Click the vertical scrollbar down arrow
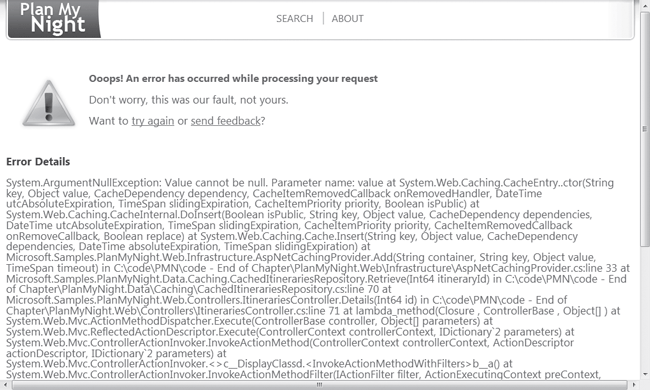 click(x=645, y=374)
